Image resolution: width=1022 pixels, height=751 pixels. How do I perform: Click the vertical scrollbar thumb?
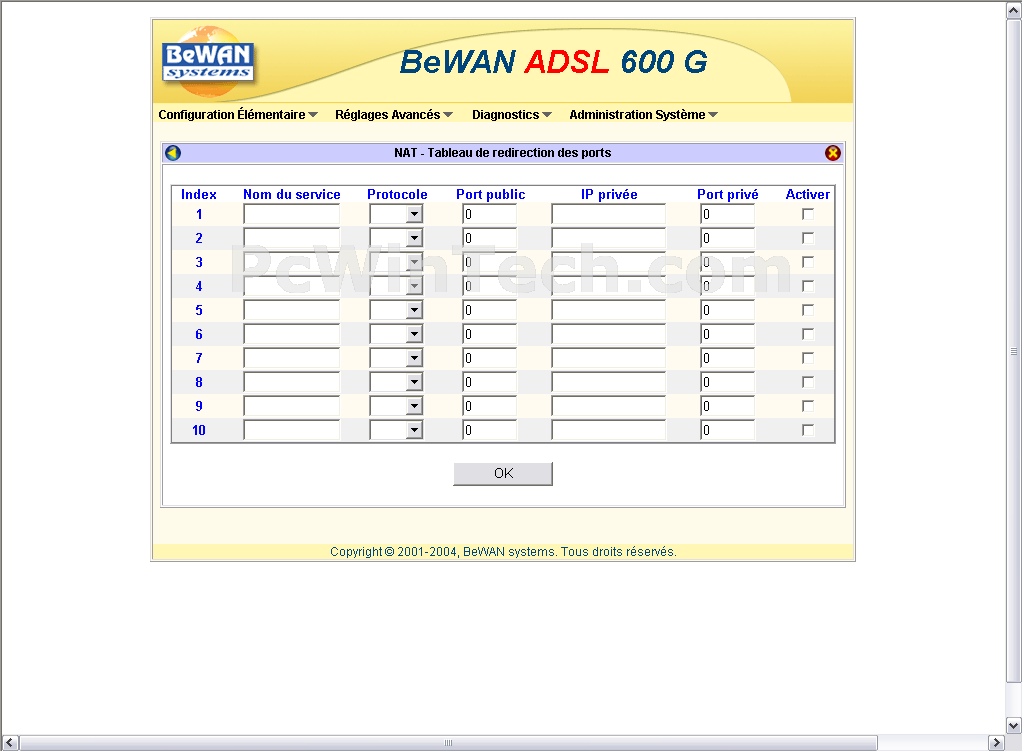[x=1014, y=351]
